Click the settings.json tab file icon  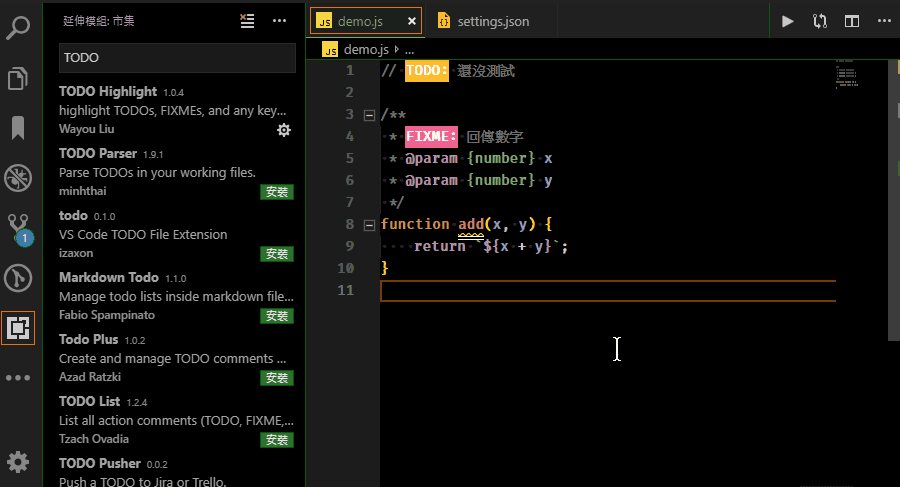point(444,21)
